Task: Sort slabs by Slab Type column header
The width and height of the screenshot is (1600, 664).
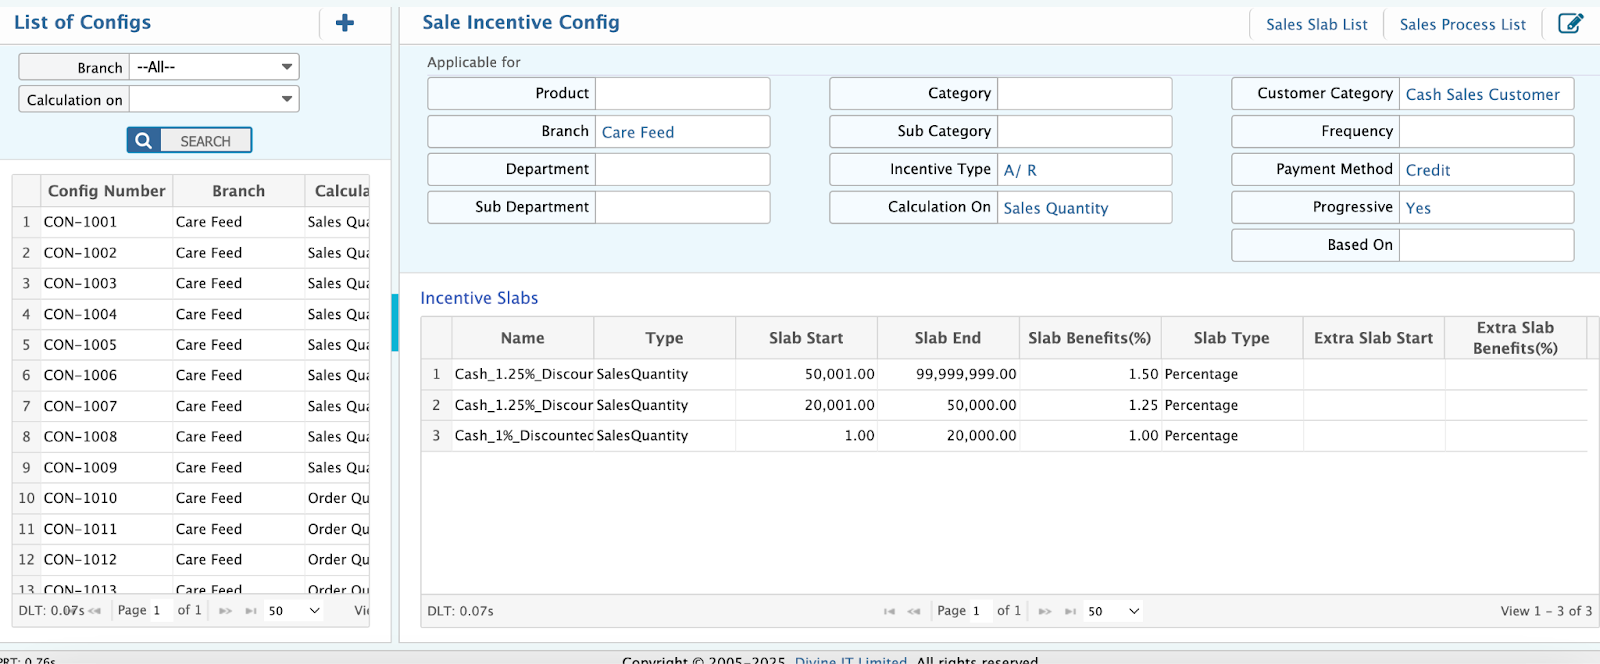Action: pos(1231,338)
